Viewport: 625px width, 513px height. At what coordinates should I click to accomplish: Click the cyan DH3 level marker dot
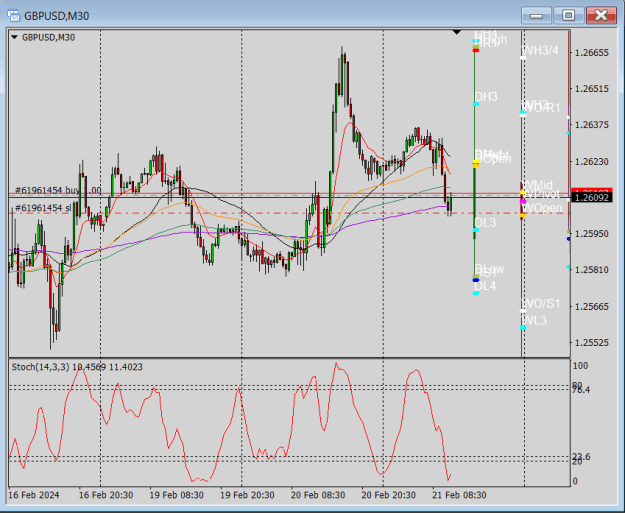coord(476,104)
